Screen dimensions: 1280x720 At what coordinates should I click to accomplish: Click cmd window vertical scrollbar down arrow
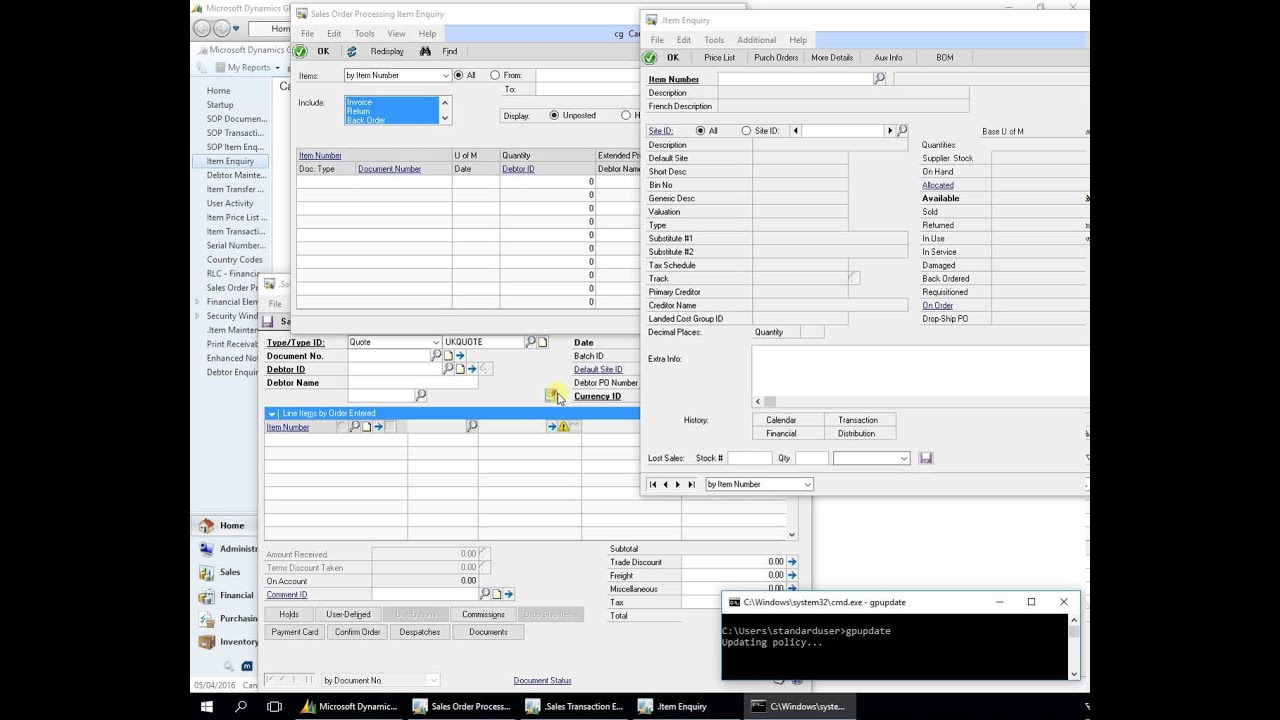click(1074, 674)
